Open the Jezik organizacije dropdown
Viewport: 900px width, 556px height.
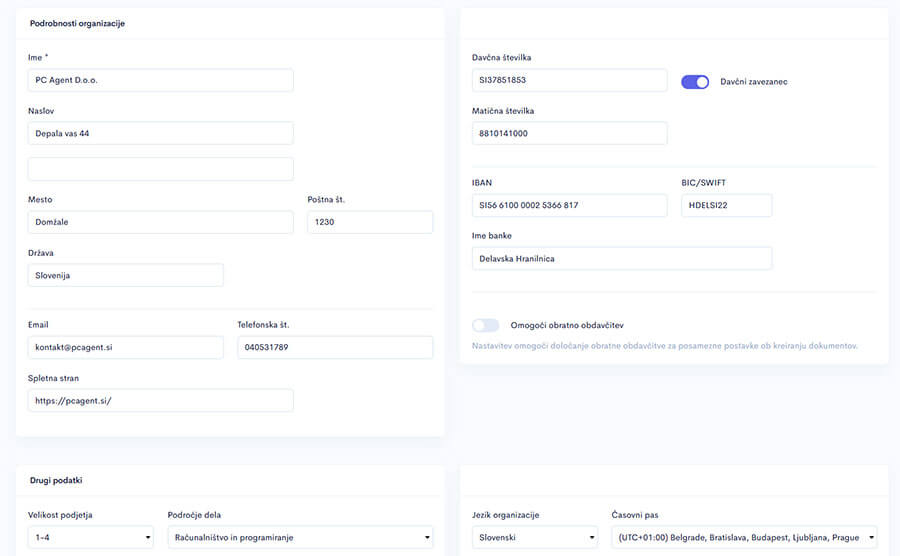coord(534,537)
